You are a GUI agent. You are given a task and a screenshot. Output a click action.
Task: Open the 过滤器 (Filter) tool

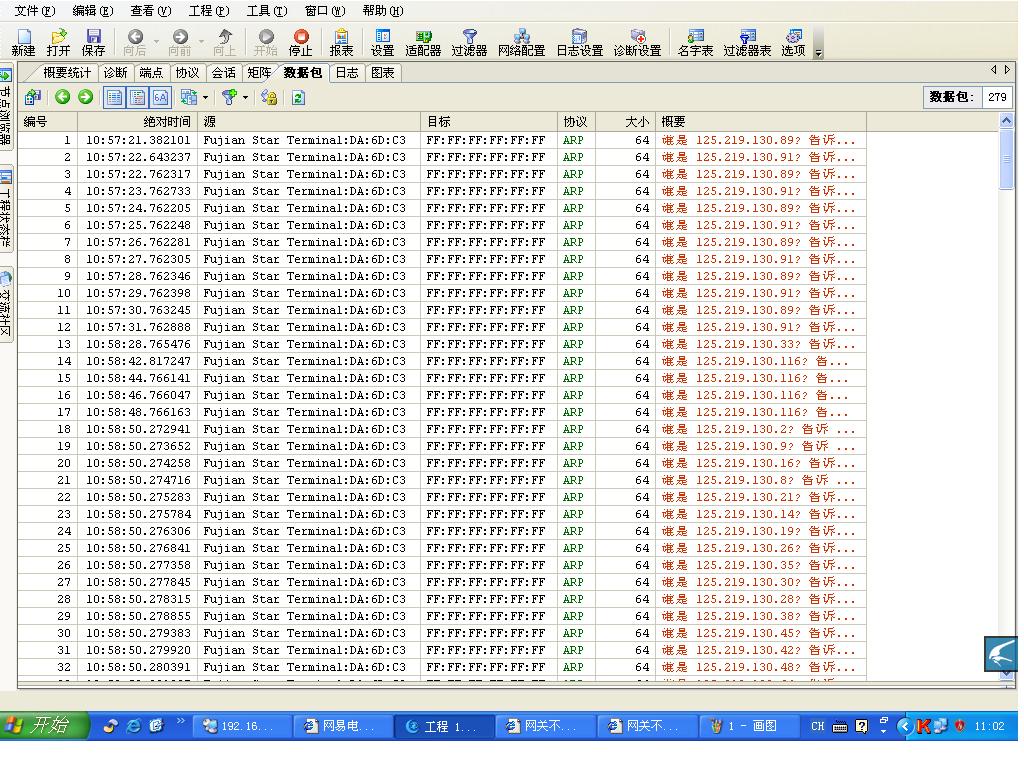pyautogui.click(x=469, y=42)
